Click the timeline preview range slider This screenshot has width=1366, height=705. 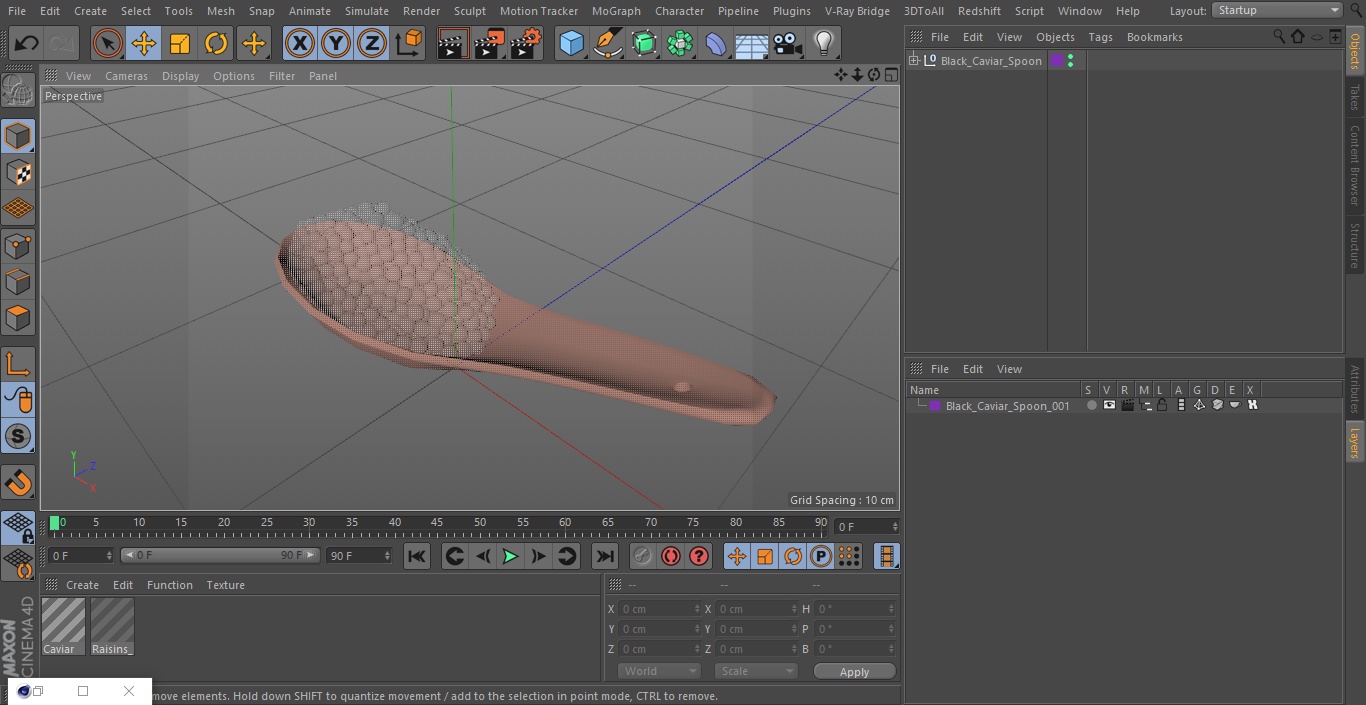(x=219, y=555)
